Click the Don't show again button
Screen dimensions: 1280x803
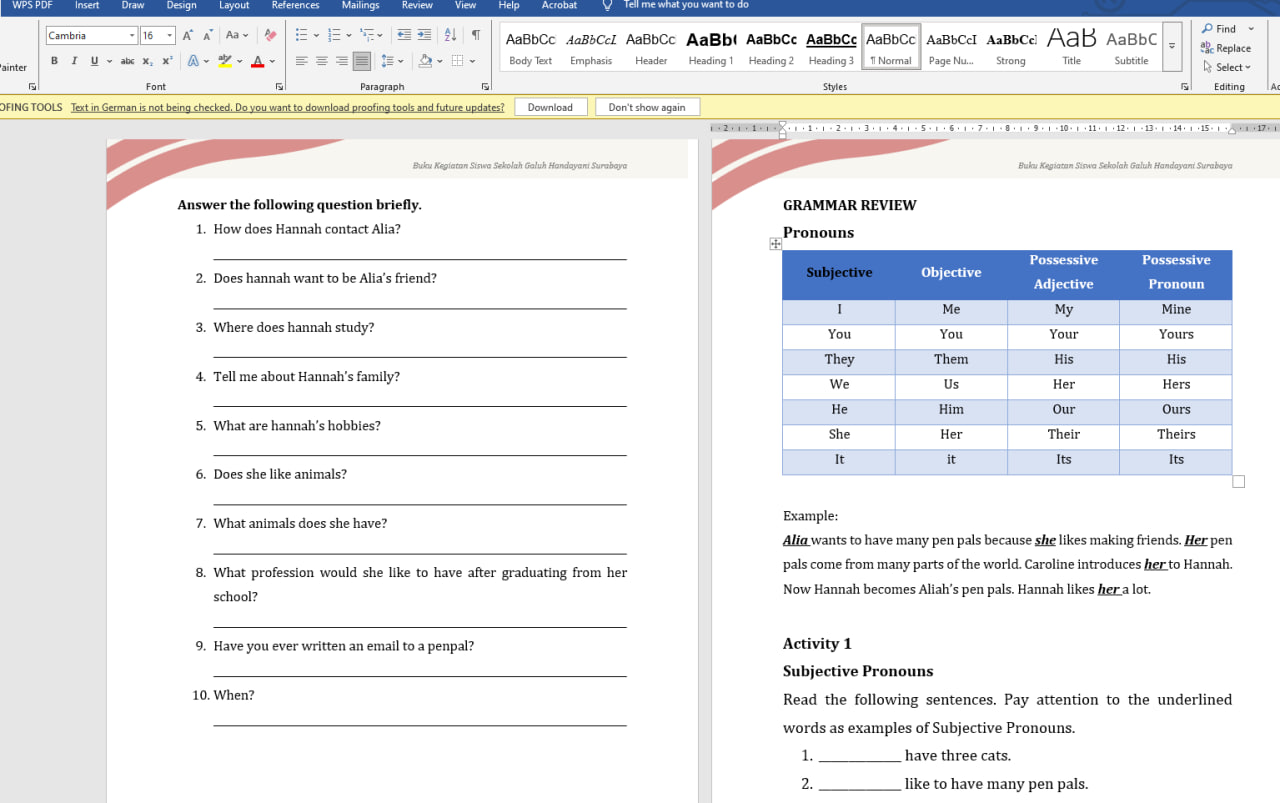647,107
